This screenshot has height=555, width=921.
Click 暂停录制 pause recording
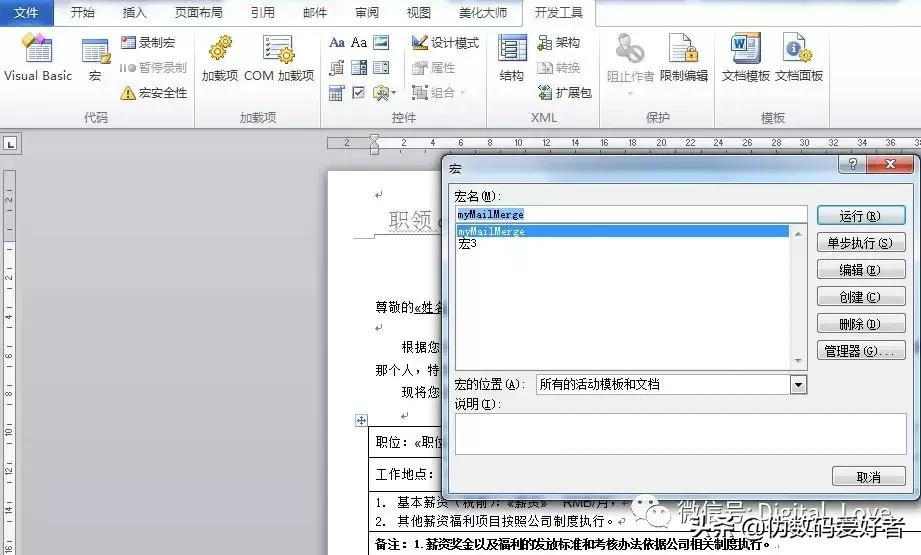coord(153,68)
